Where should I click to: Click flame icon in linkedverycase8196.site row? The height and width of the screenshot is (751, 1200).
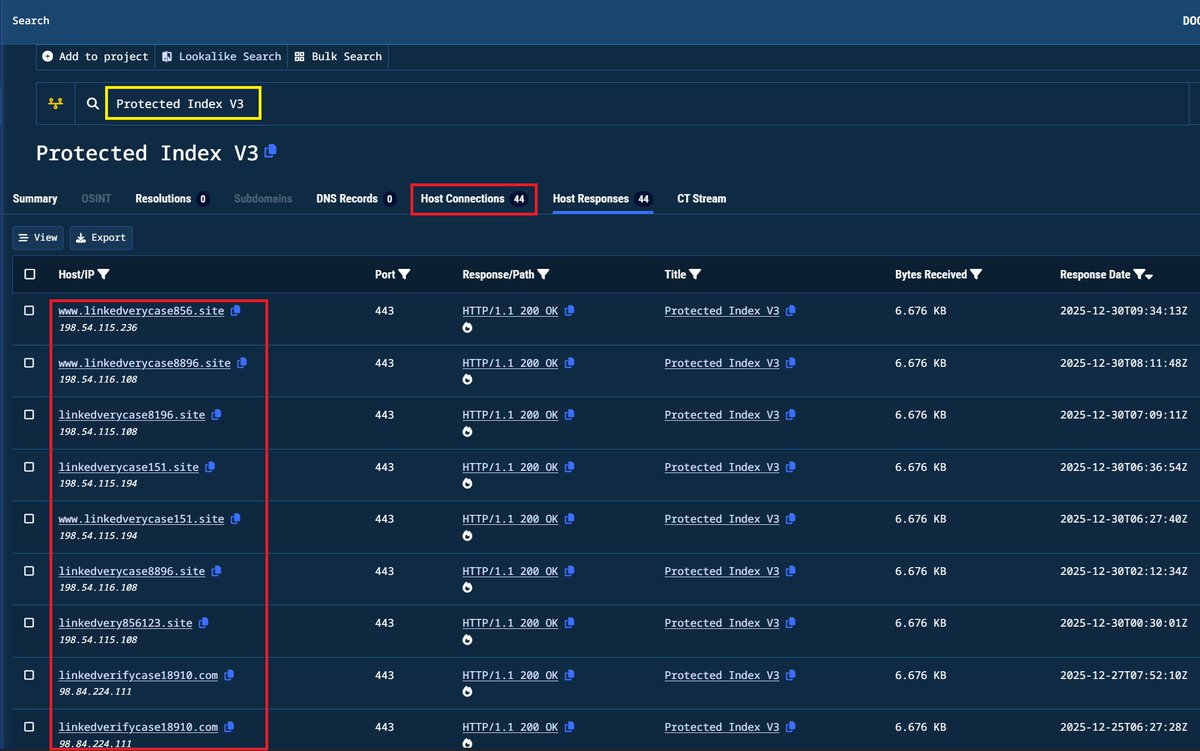click(467, 432)
